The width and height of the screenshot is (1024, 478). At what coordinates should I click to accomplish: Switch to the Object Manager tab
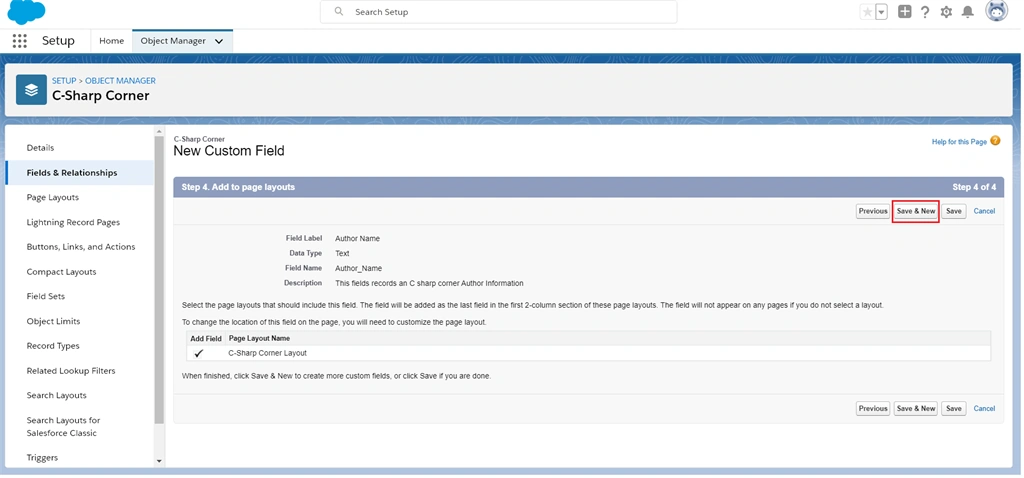[x=173, y=40]
